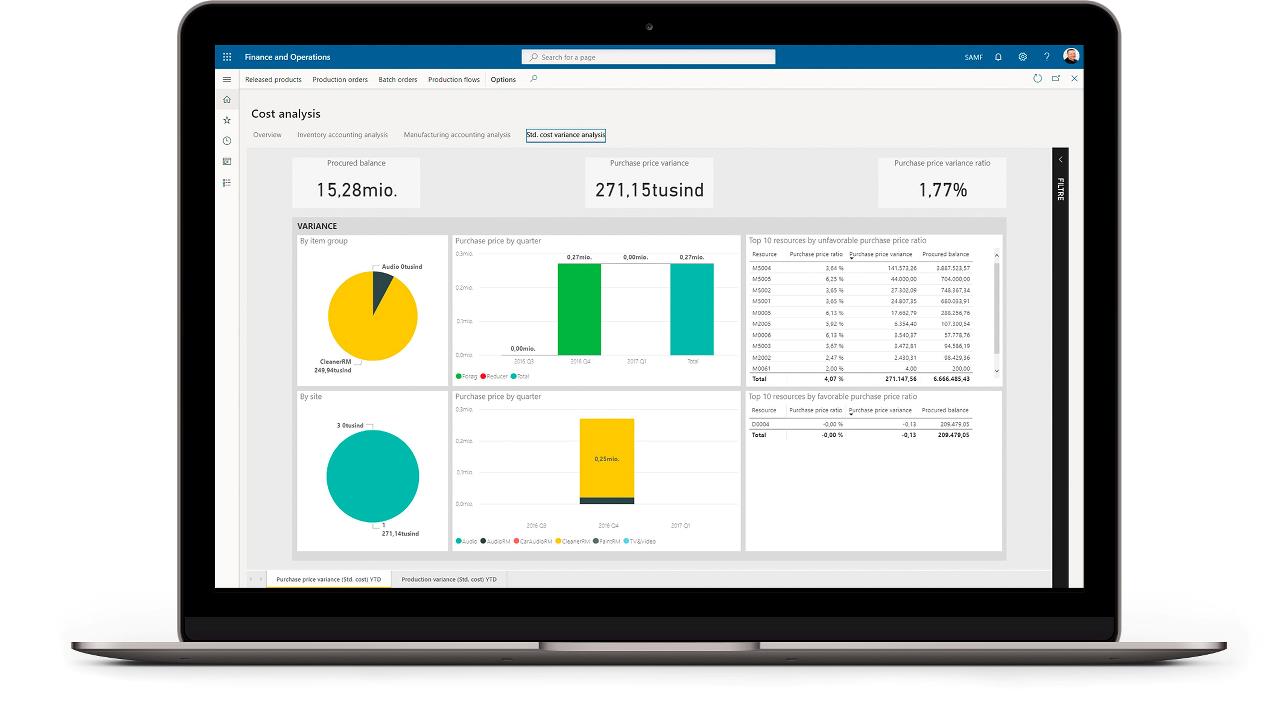Select Production variance (Std. cost) YTD tab
The height and width of the screenshot is (702, 1272).
pos(449,579)
